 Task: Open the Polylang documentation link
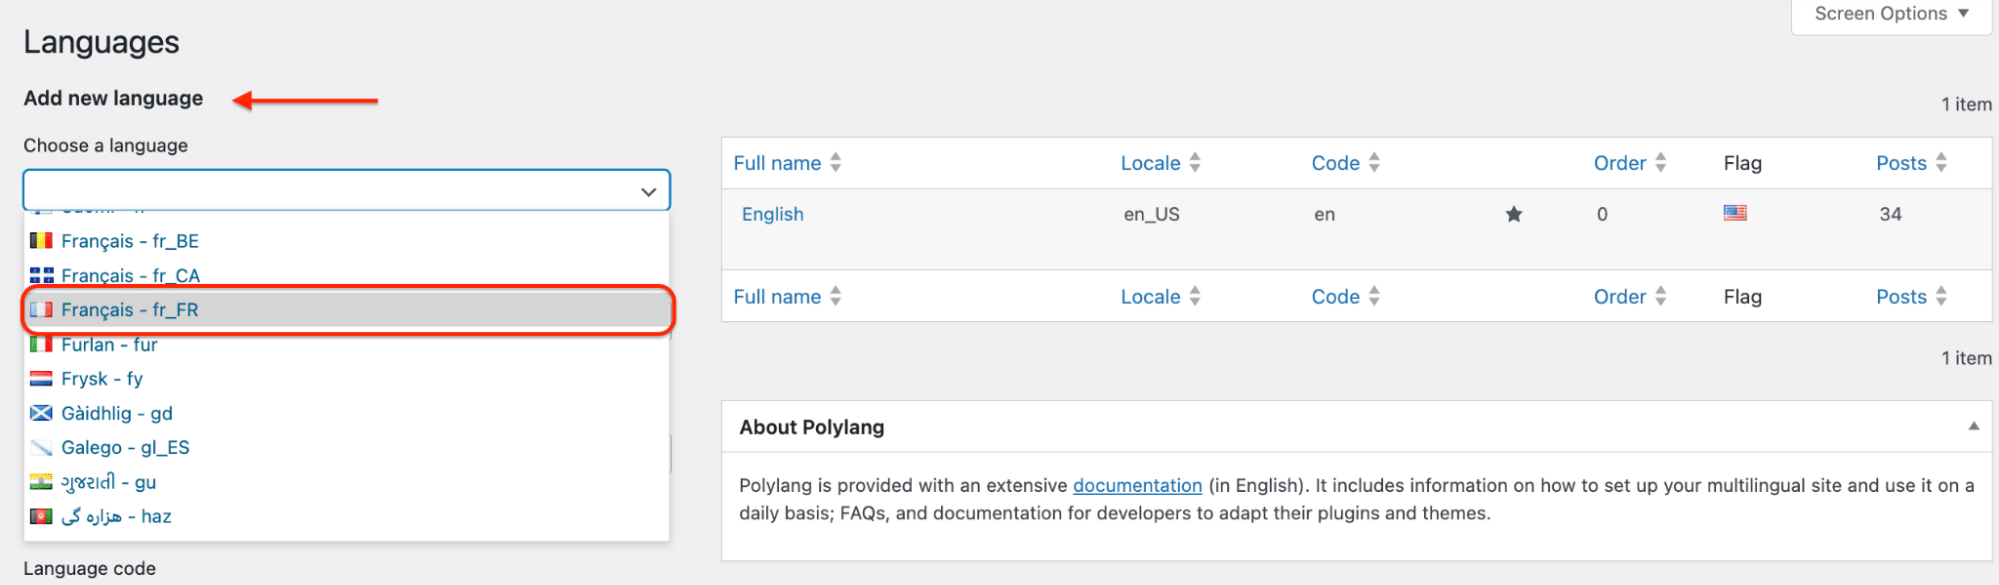pyautogui.click(x=1137, y=485)
